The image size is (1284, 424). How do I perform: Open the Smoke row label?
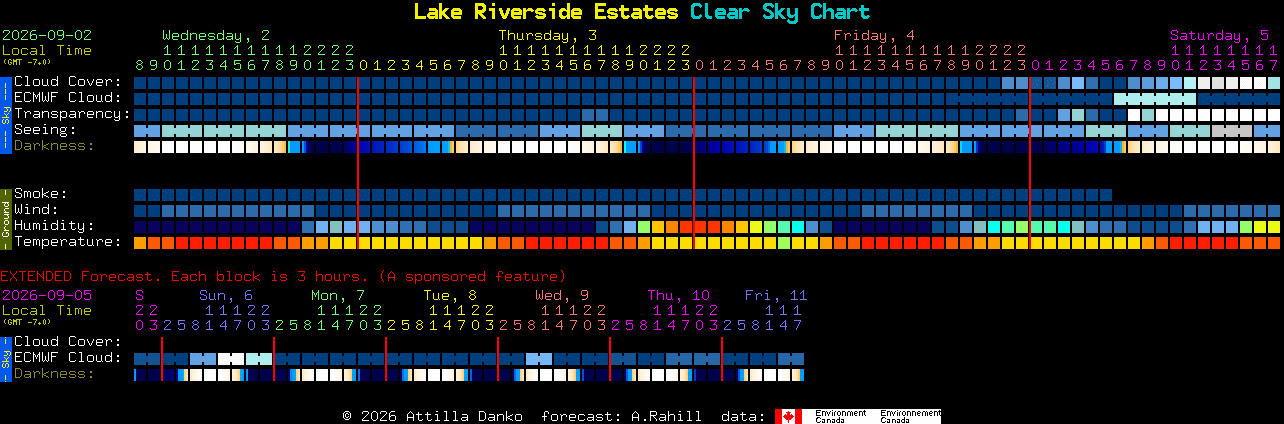pos(40,194)
